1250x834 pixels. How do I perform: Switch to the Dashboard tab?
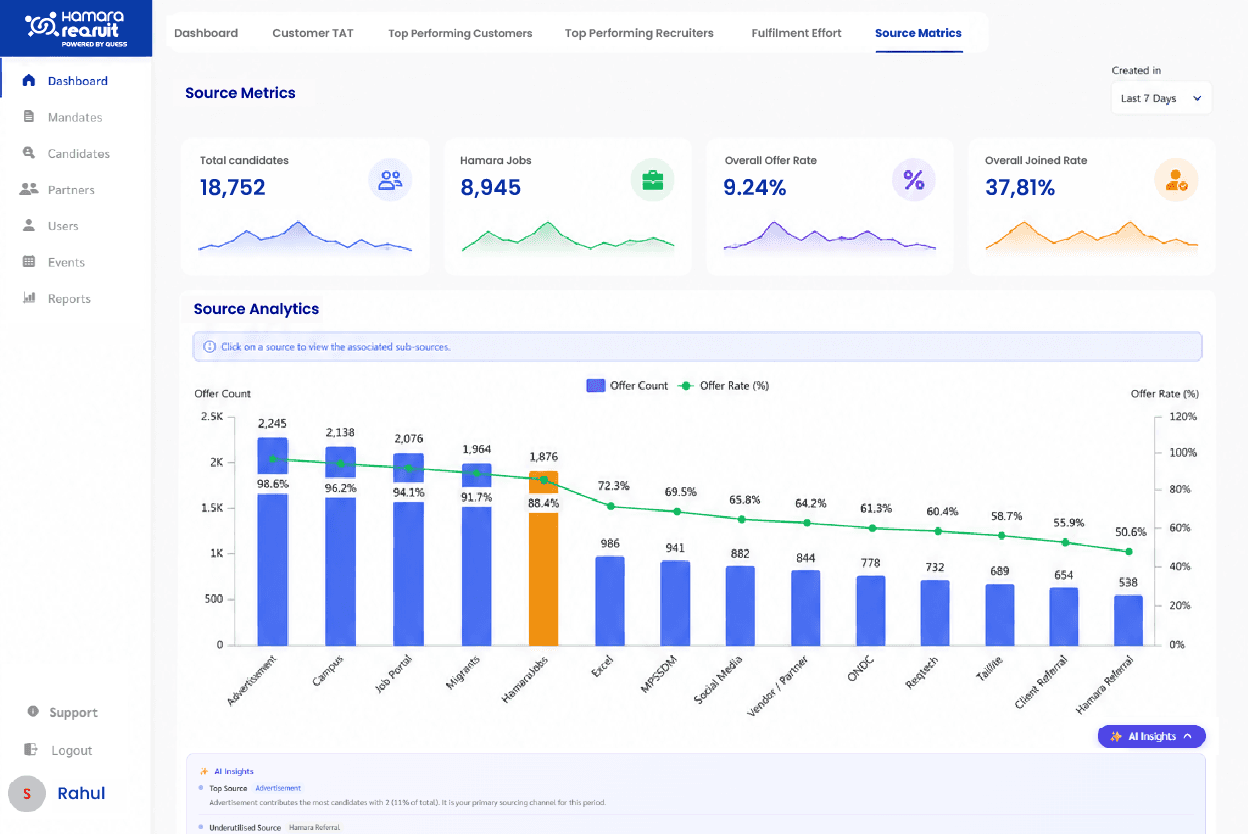click(206, 33)
